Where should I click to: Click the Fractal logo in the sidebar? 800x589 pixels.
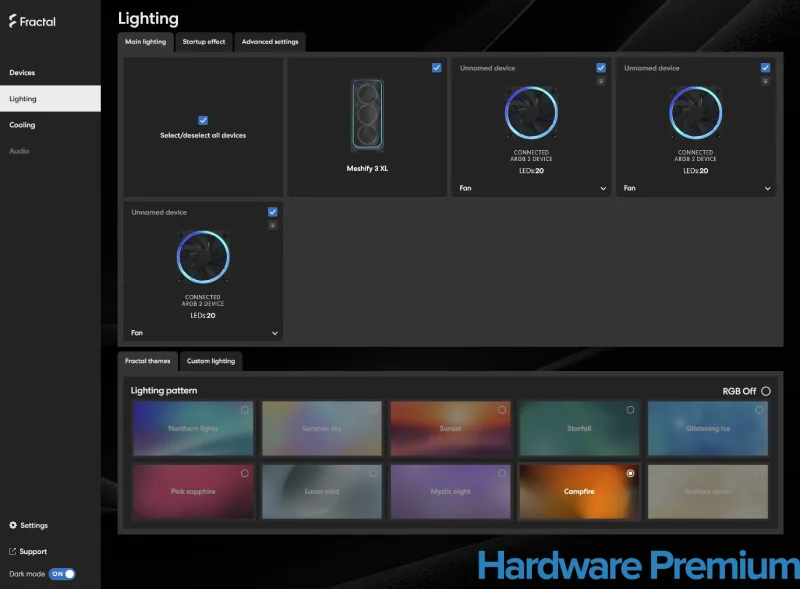point(32,21)
